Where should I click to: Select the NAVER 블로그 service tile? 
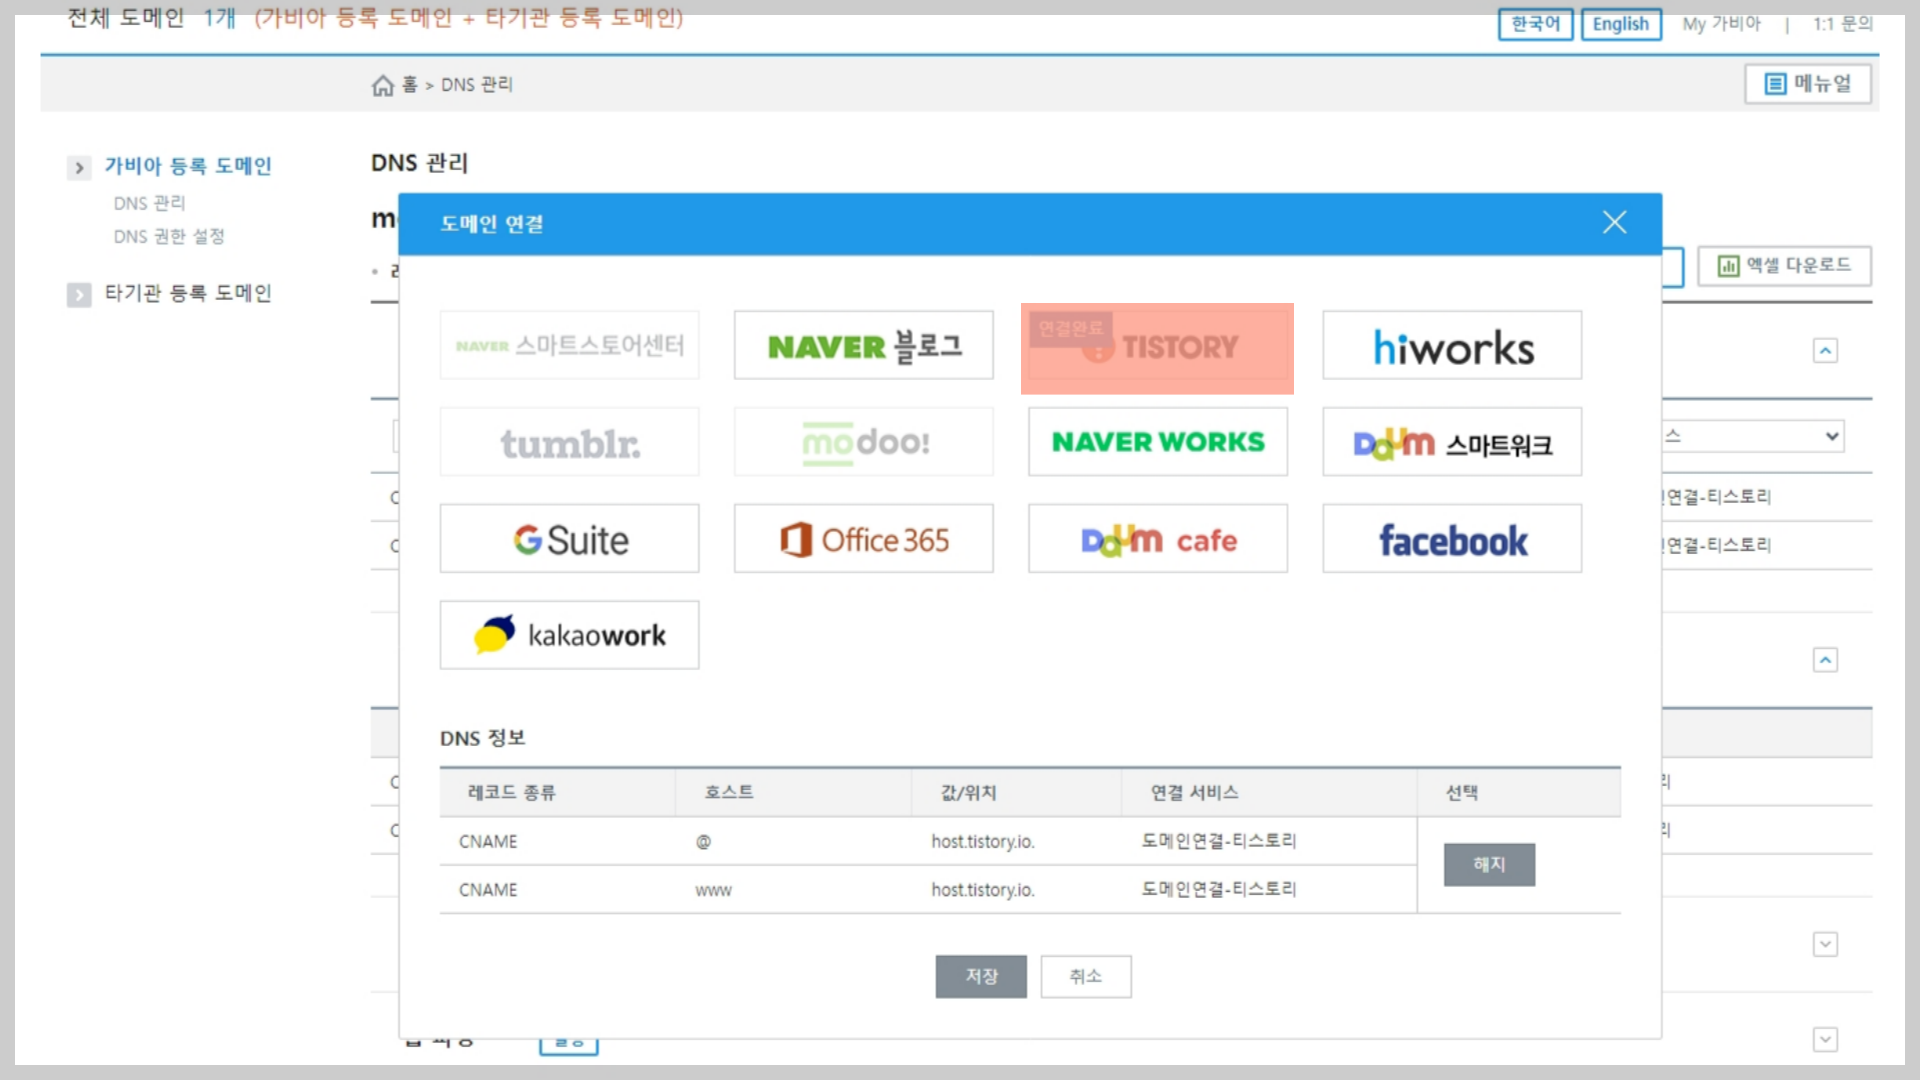(863, 346)
